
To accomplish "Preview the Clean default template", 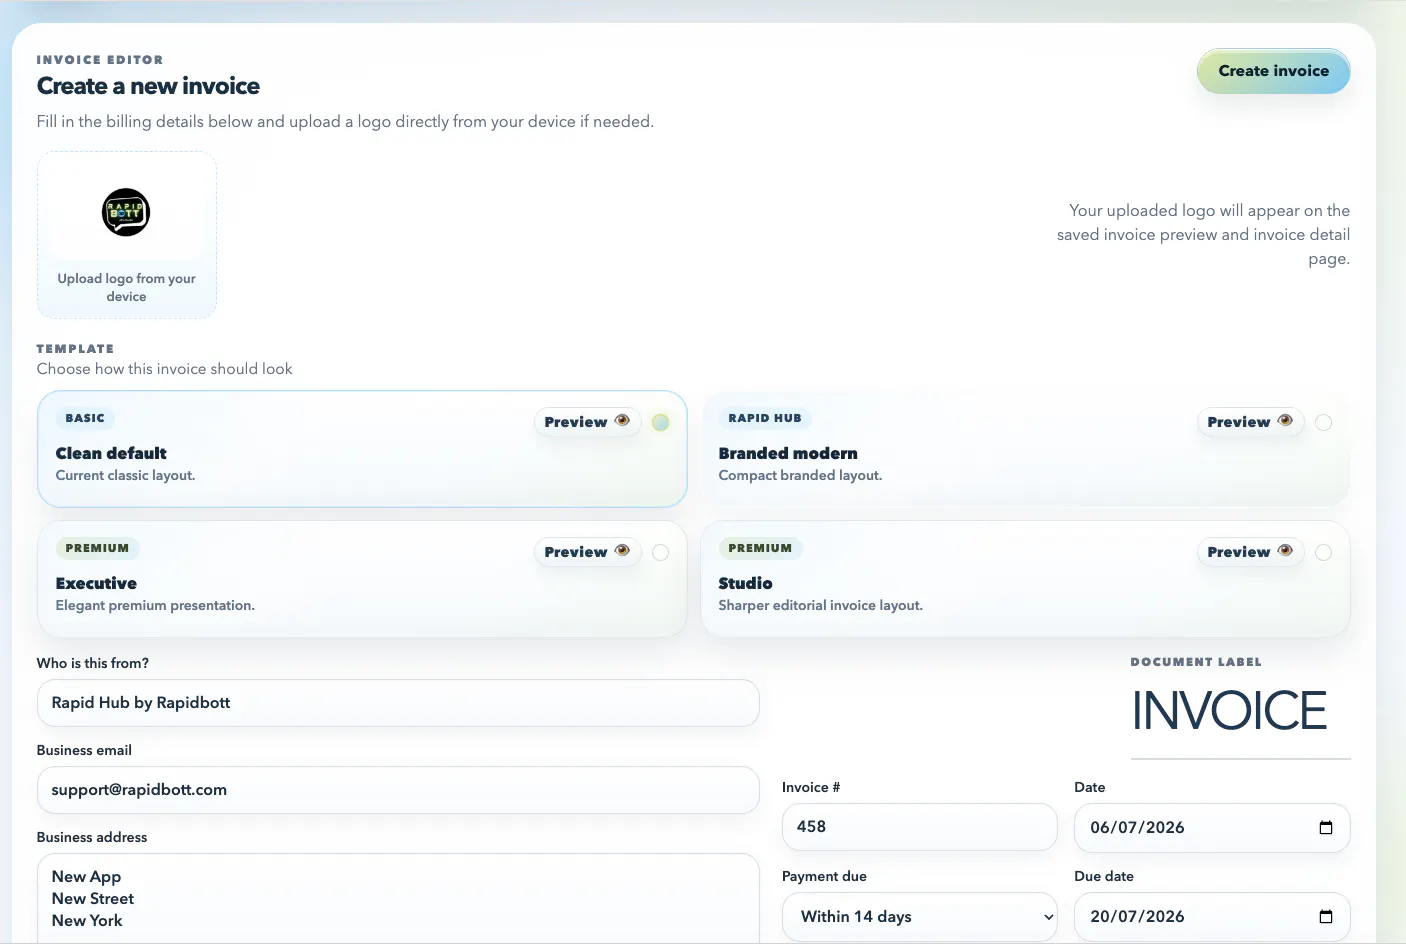I will [x=587, y=422].
